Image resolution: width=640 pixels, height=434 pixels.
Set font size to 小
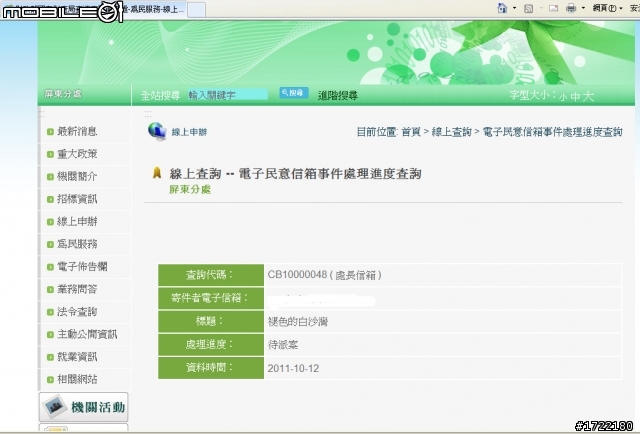point(563,97)
